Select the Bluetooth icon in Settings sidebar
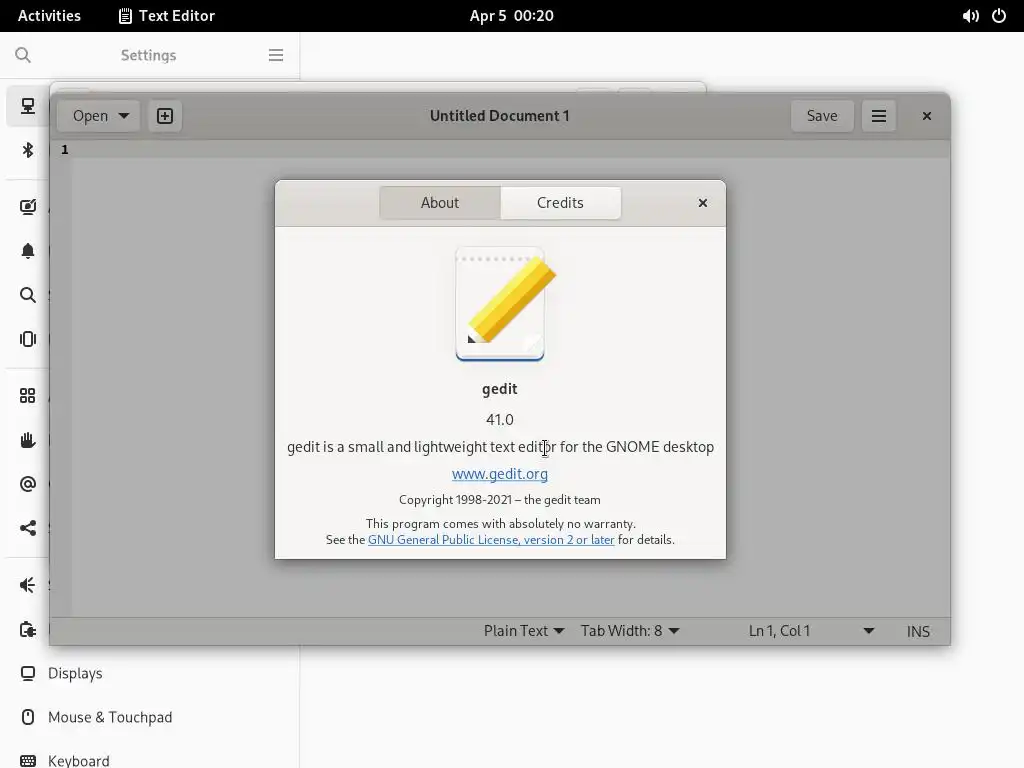1024x768 pixels. coord(27,150)
